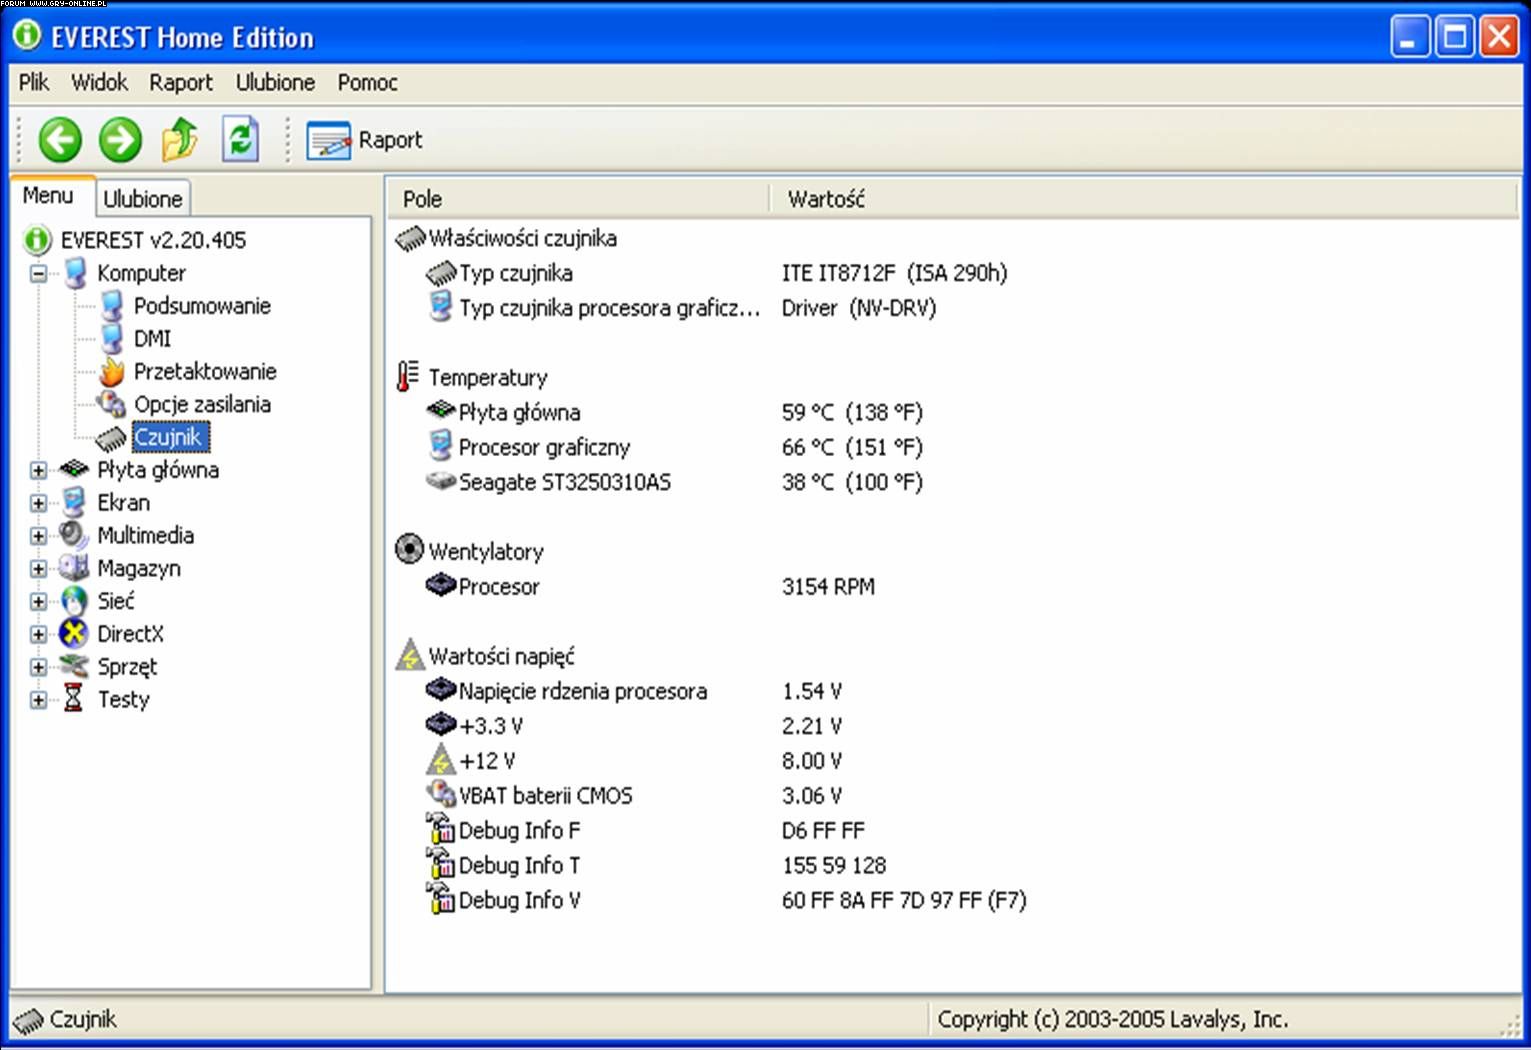The image size is (1531, 1050).
Task: Expand the Multimedia tree node
Action: point(38,536)
